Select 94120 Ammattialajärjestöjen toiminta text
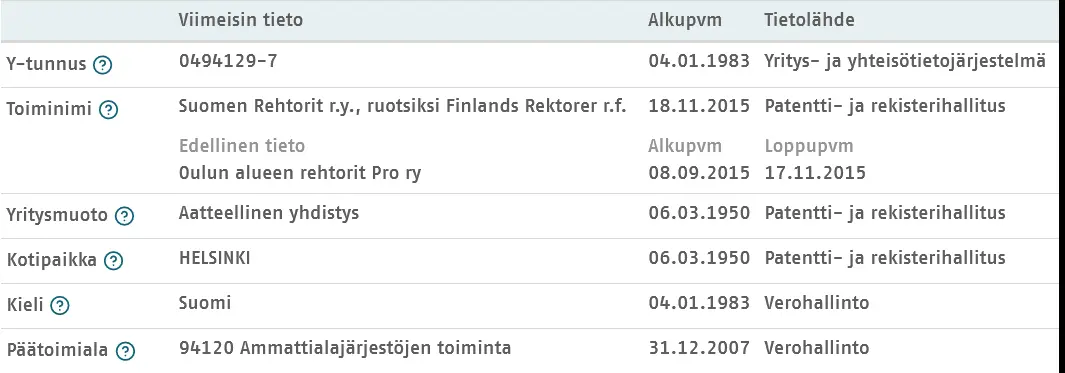 tap(345, 349)
